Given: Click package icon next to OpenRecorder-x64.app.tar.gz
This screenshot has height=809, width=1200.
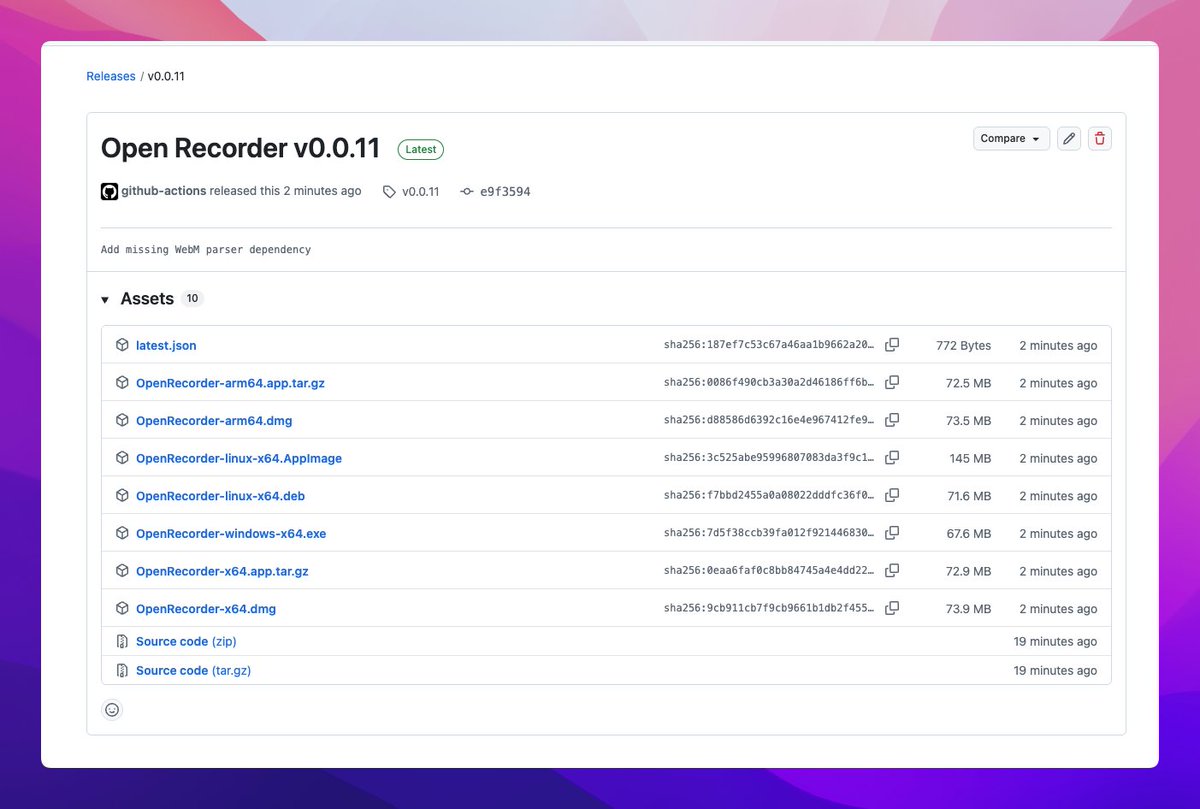Looking at the screenshot, I should pyautogui.click(x=122, y=570).
